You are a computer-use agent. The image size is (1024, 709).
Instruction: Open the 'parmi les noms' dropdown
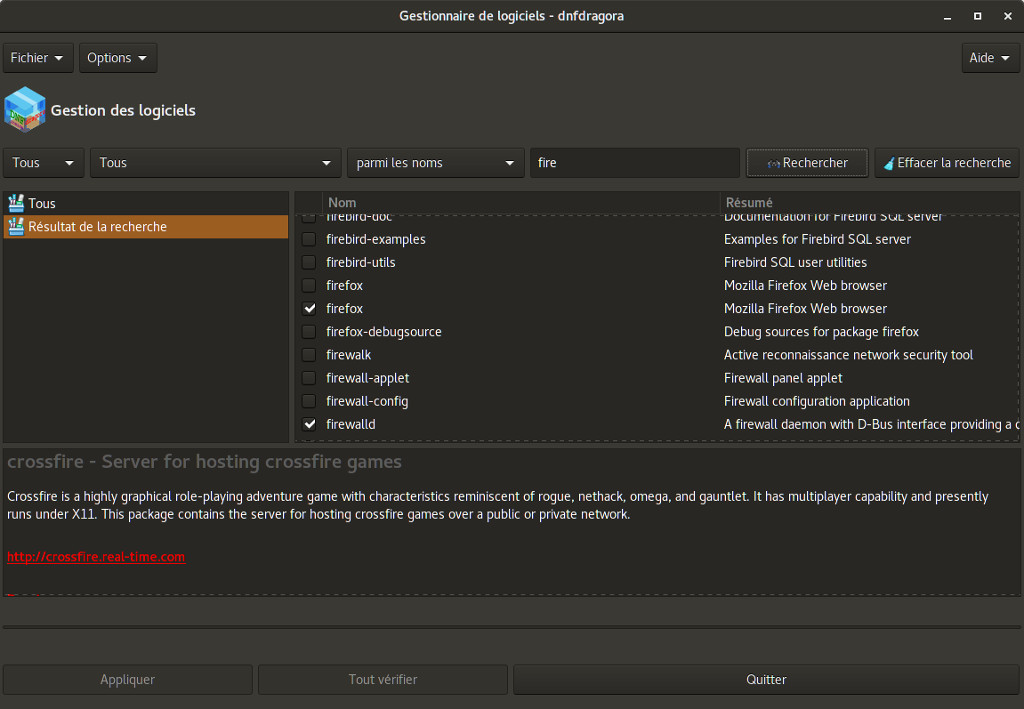click(x=435, y=163)
